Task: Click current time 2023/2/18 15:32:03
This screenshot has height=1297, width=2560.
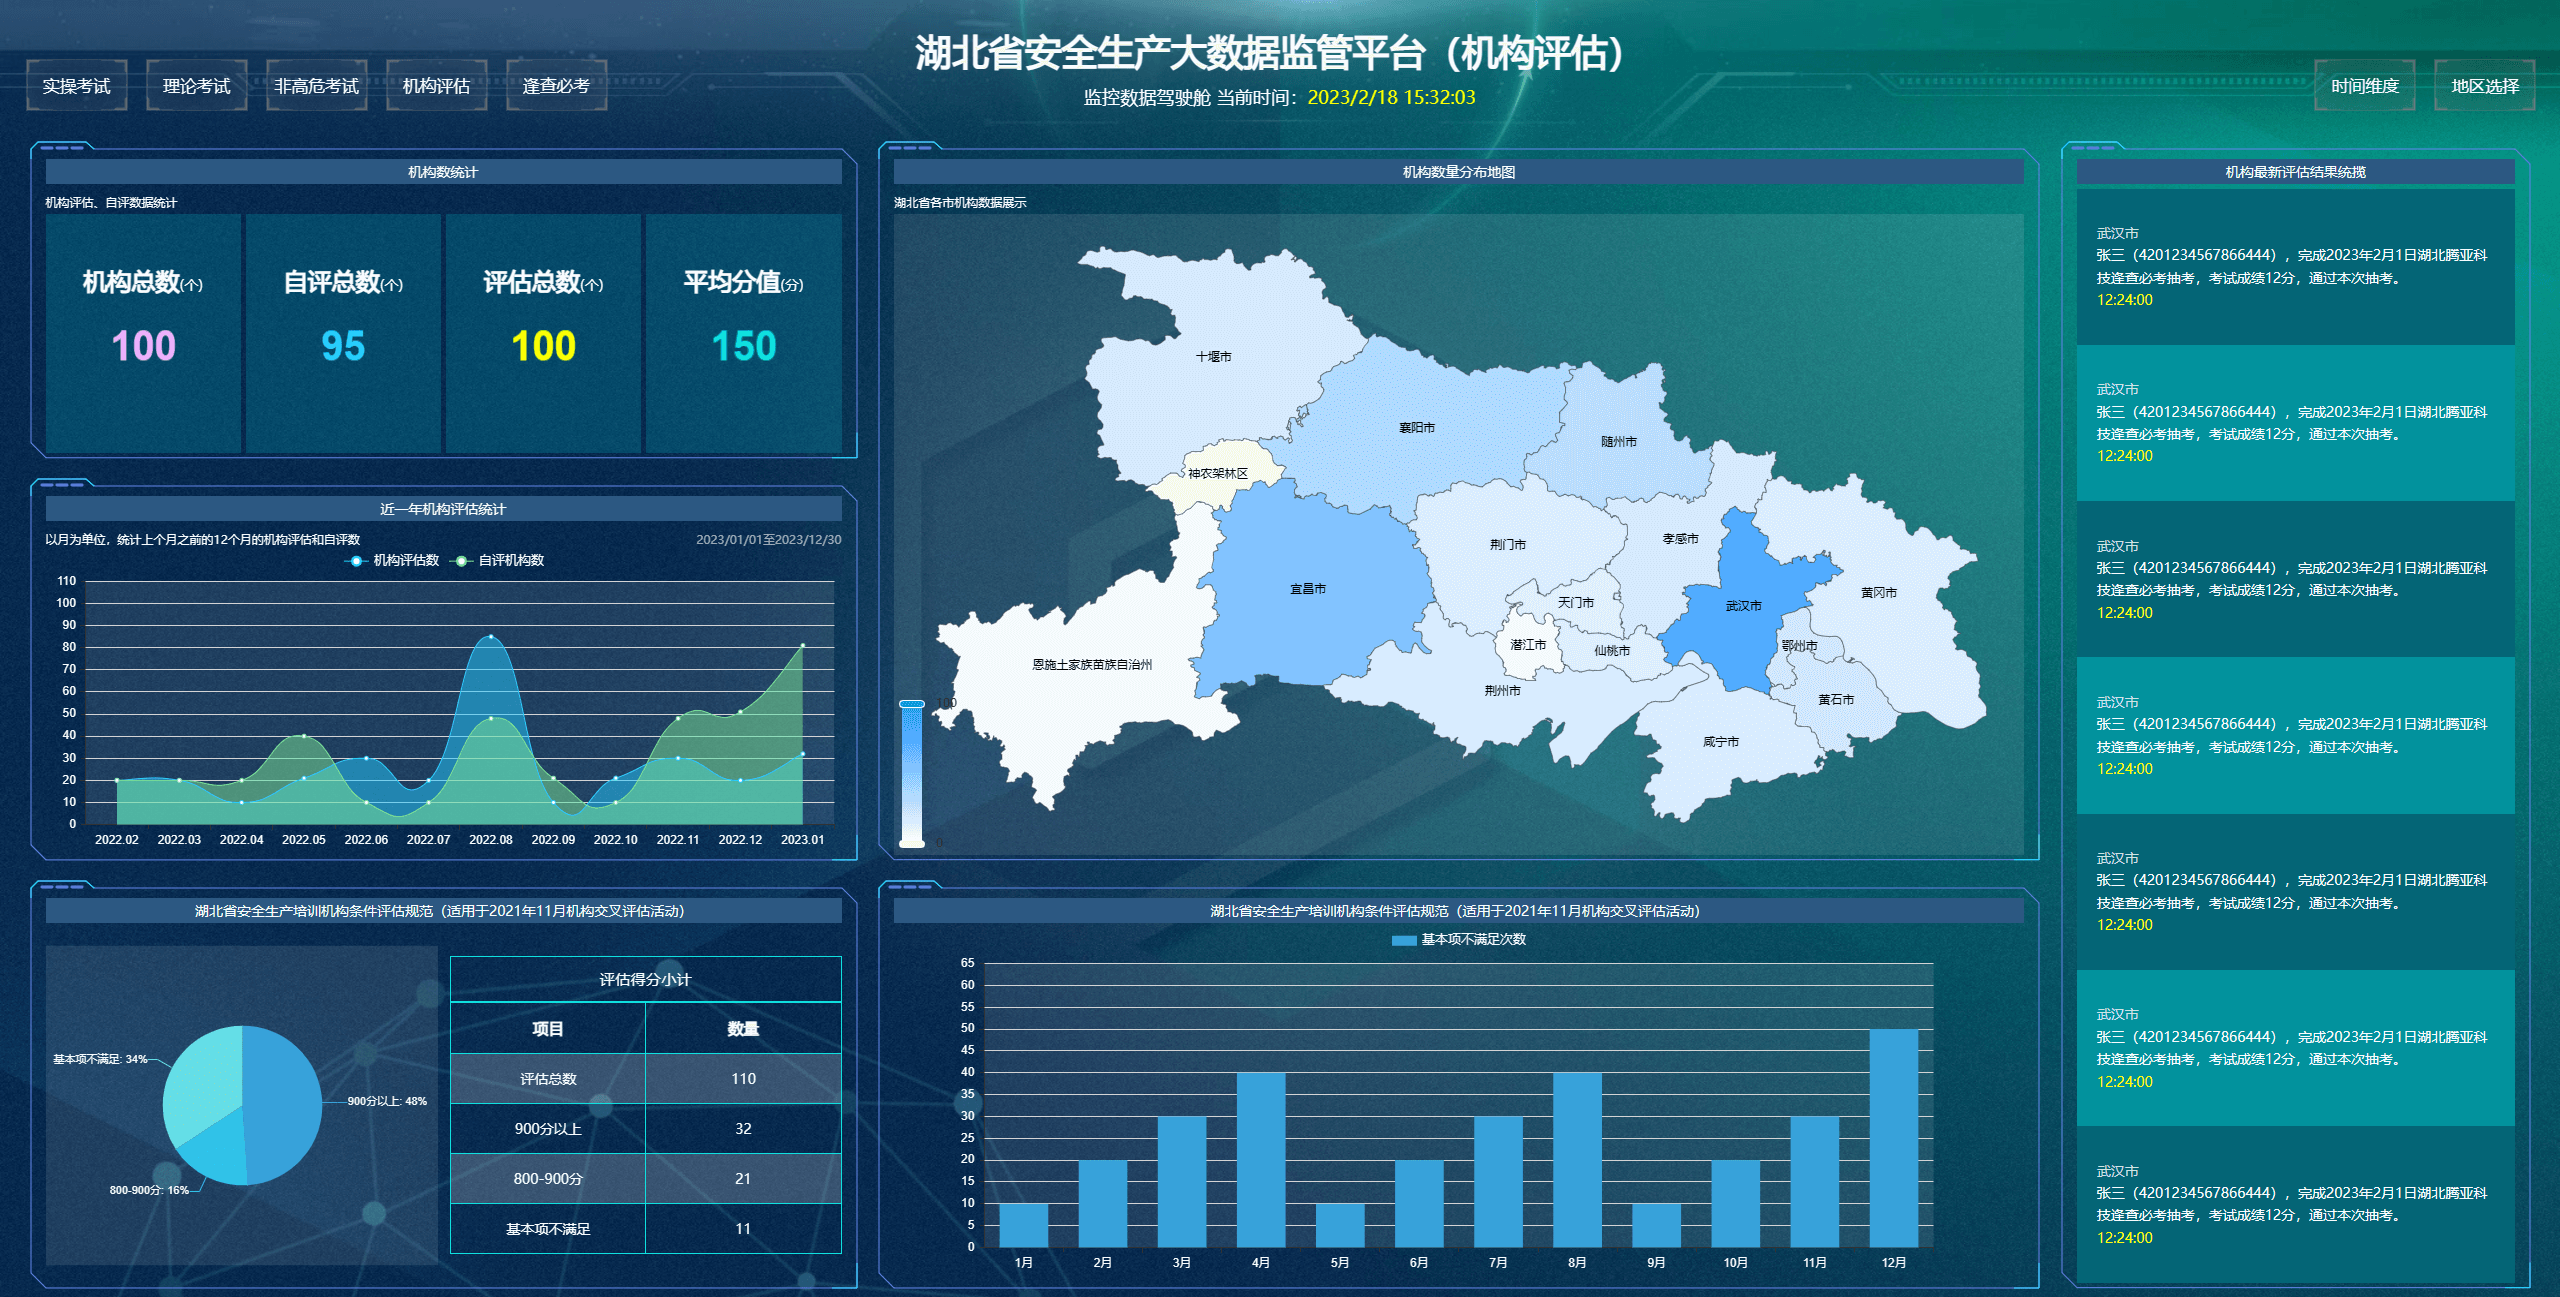Action: coord(1391,97)
